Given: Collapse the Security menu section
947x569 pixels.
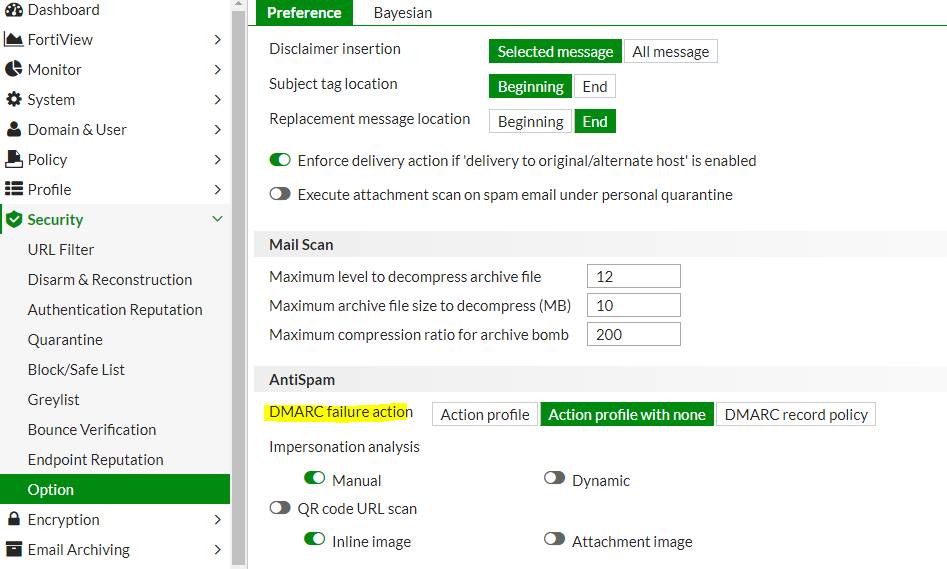Looking at the screenshot, I should (218, 220).
